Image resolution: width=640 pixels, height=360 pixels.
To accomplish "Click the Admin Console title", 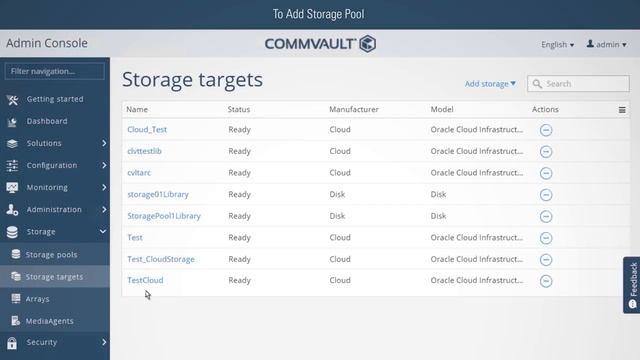I will (x=47, y=43).
